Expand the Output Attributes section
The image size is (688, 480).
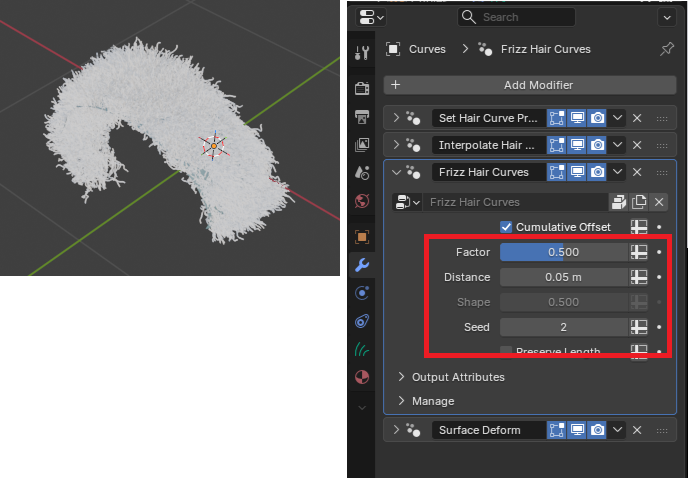tap(402, 377)
